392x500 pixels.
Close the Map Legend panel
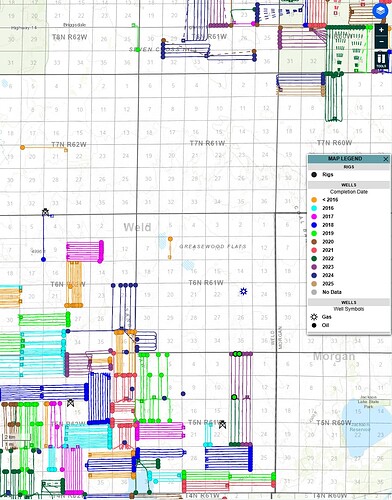pyautogui.click(x=386, y=159)
